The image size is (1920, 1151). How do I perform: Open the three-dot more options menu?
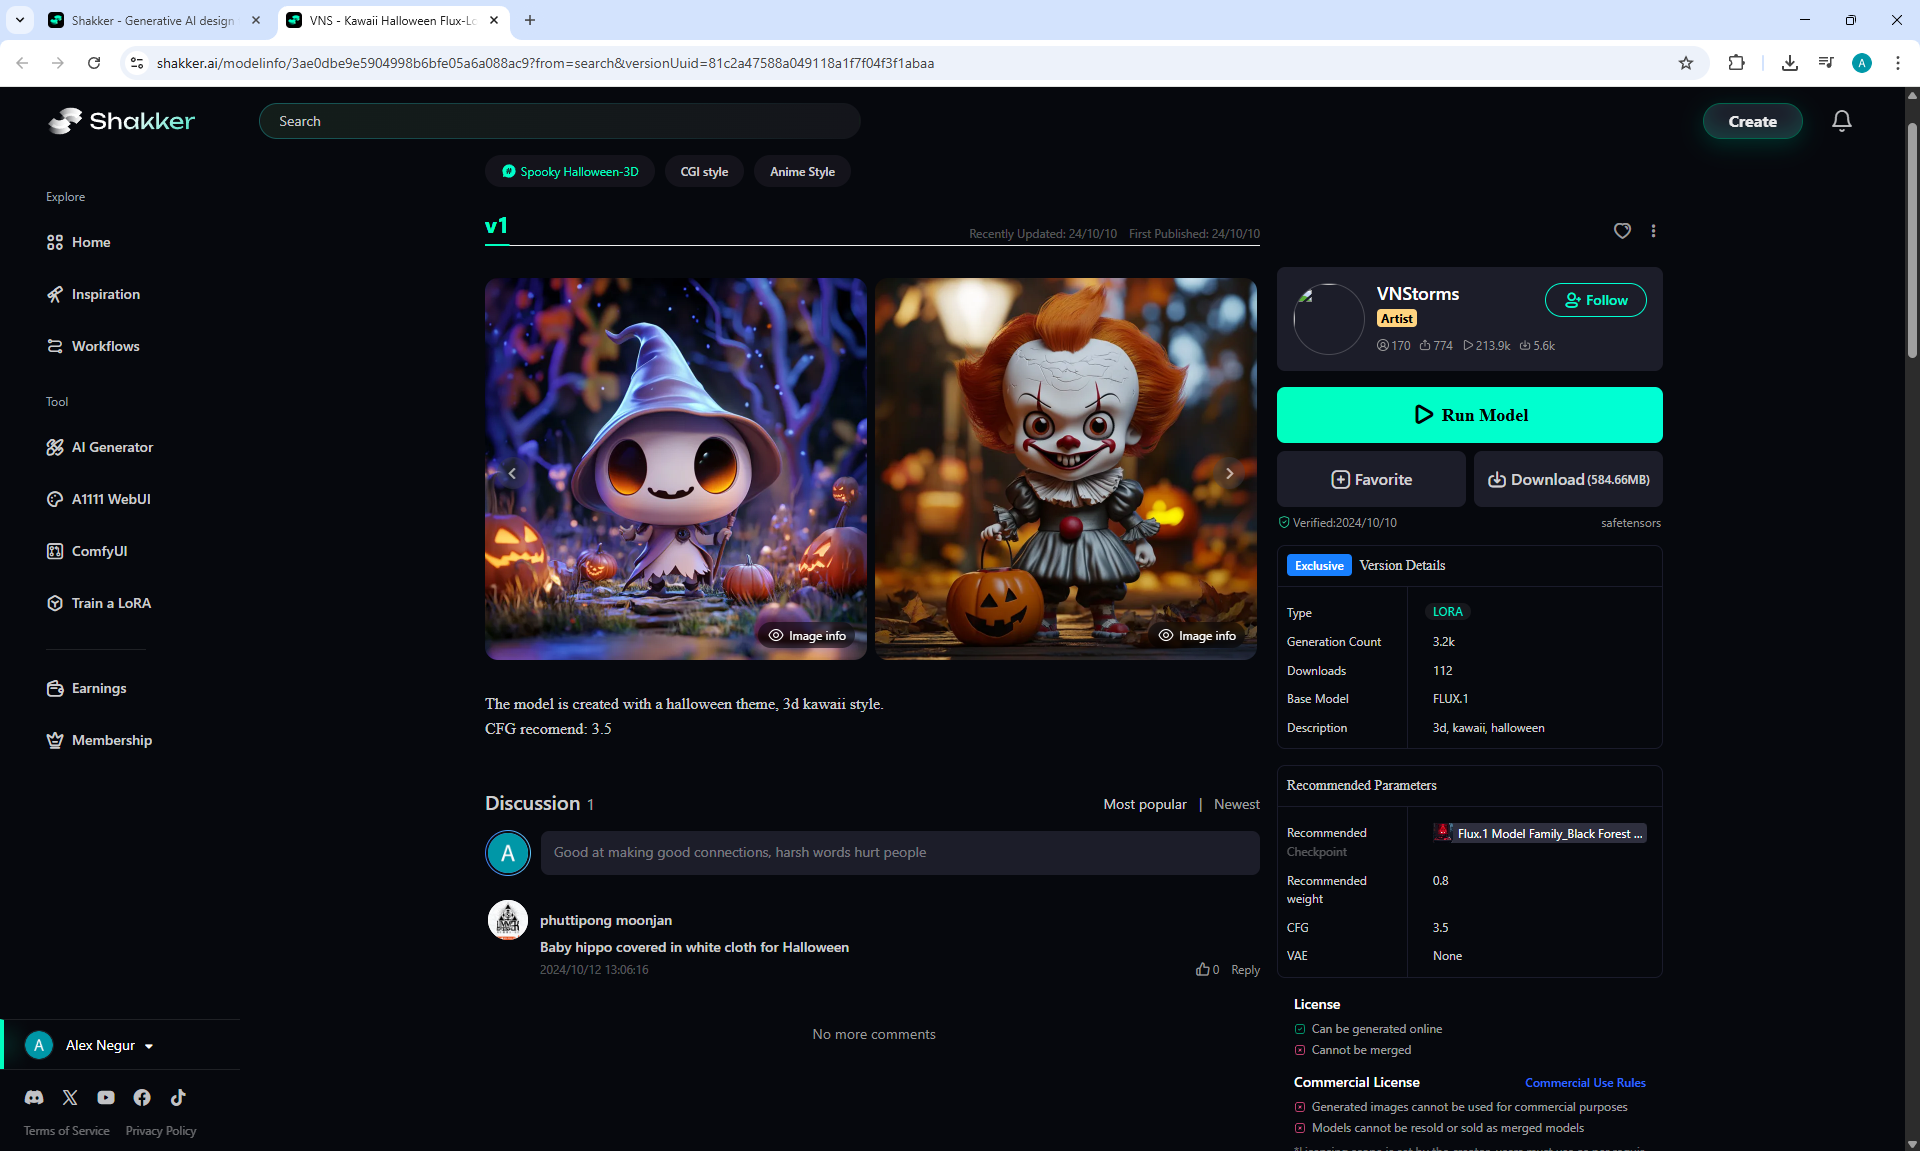click(x=1653, y=231)
